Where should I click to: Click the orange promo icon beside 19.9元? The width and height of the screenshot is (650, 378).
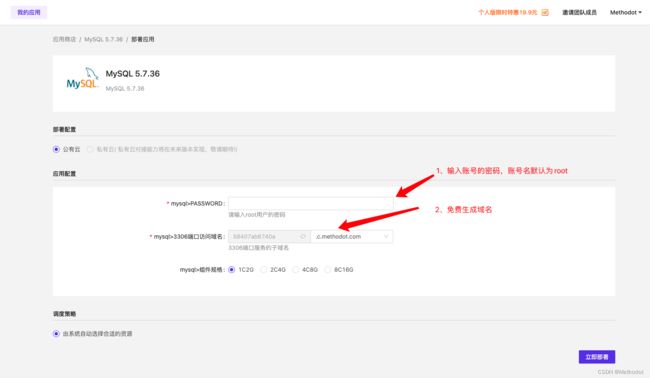click(545, 12)
